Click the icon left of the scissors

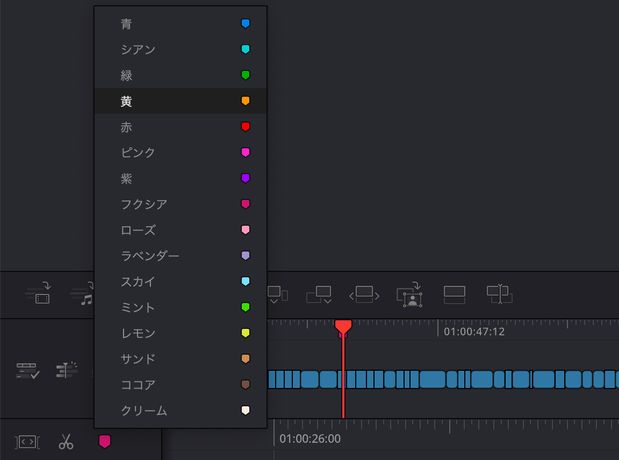click(27, 441)
